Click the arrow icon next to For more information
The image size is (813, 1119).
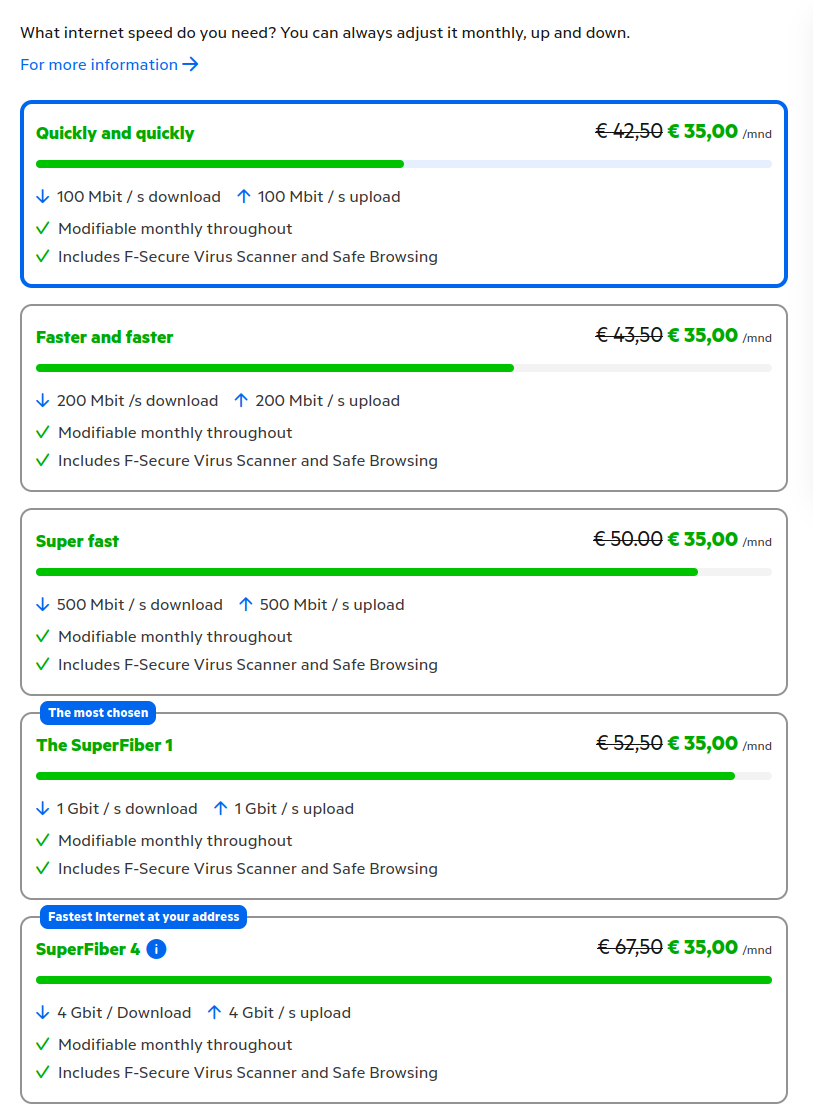pyautogui.click(x=190, y=64)
